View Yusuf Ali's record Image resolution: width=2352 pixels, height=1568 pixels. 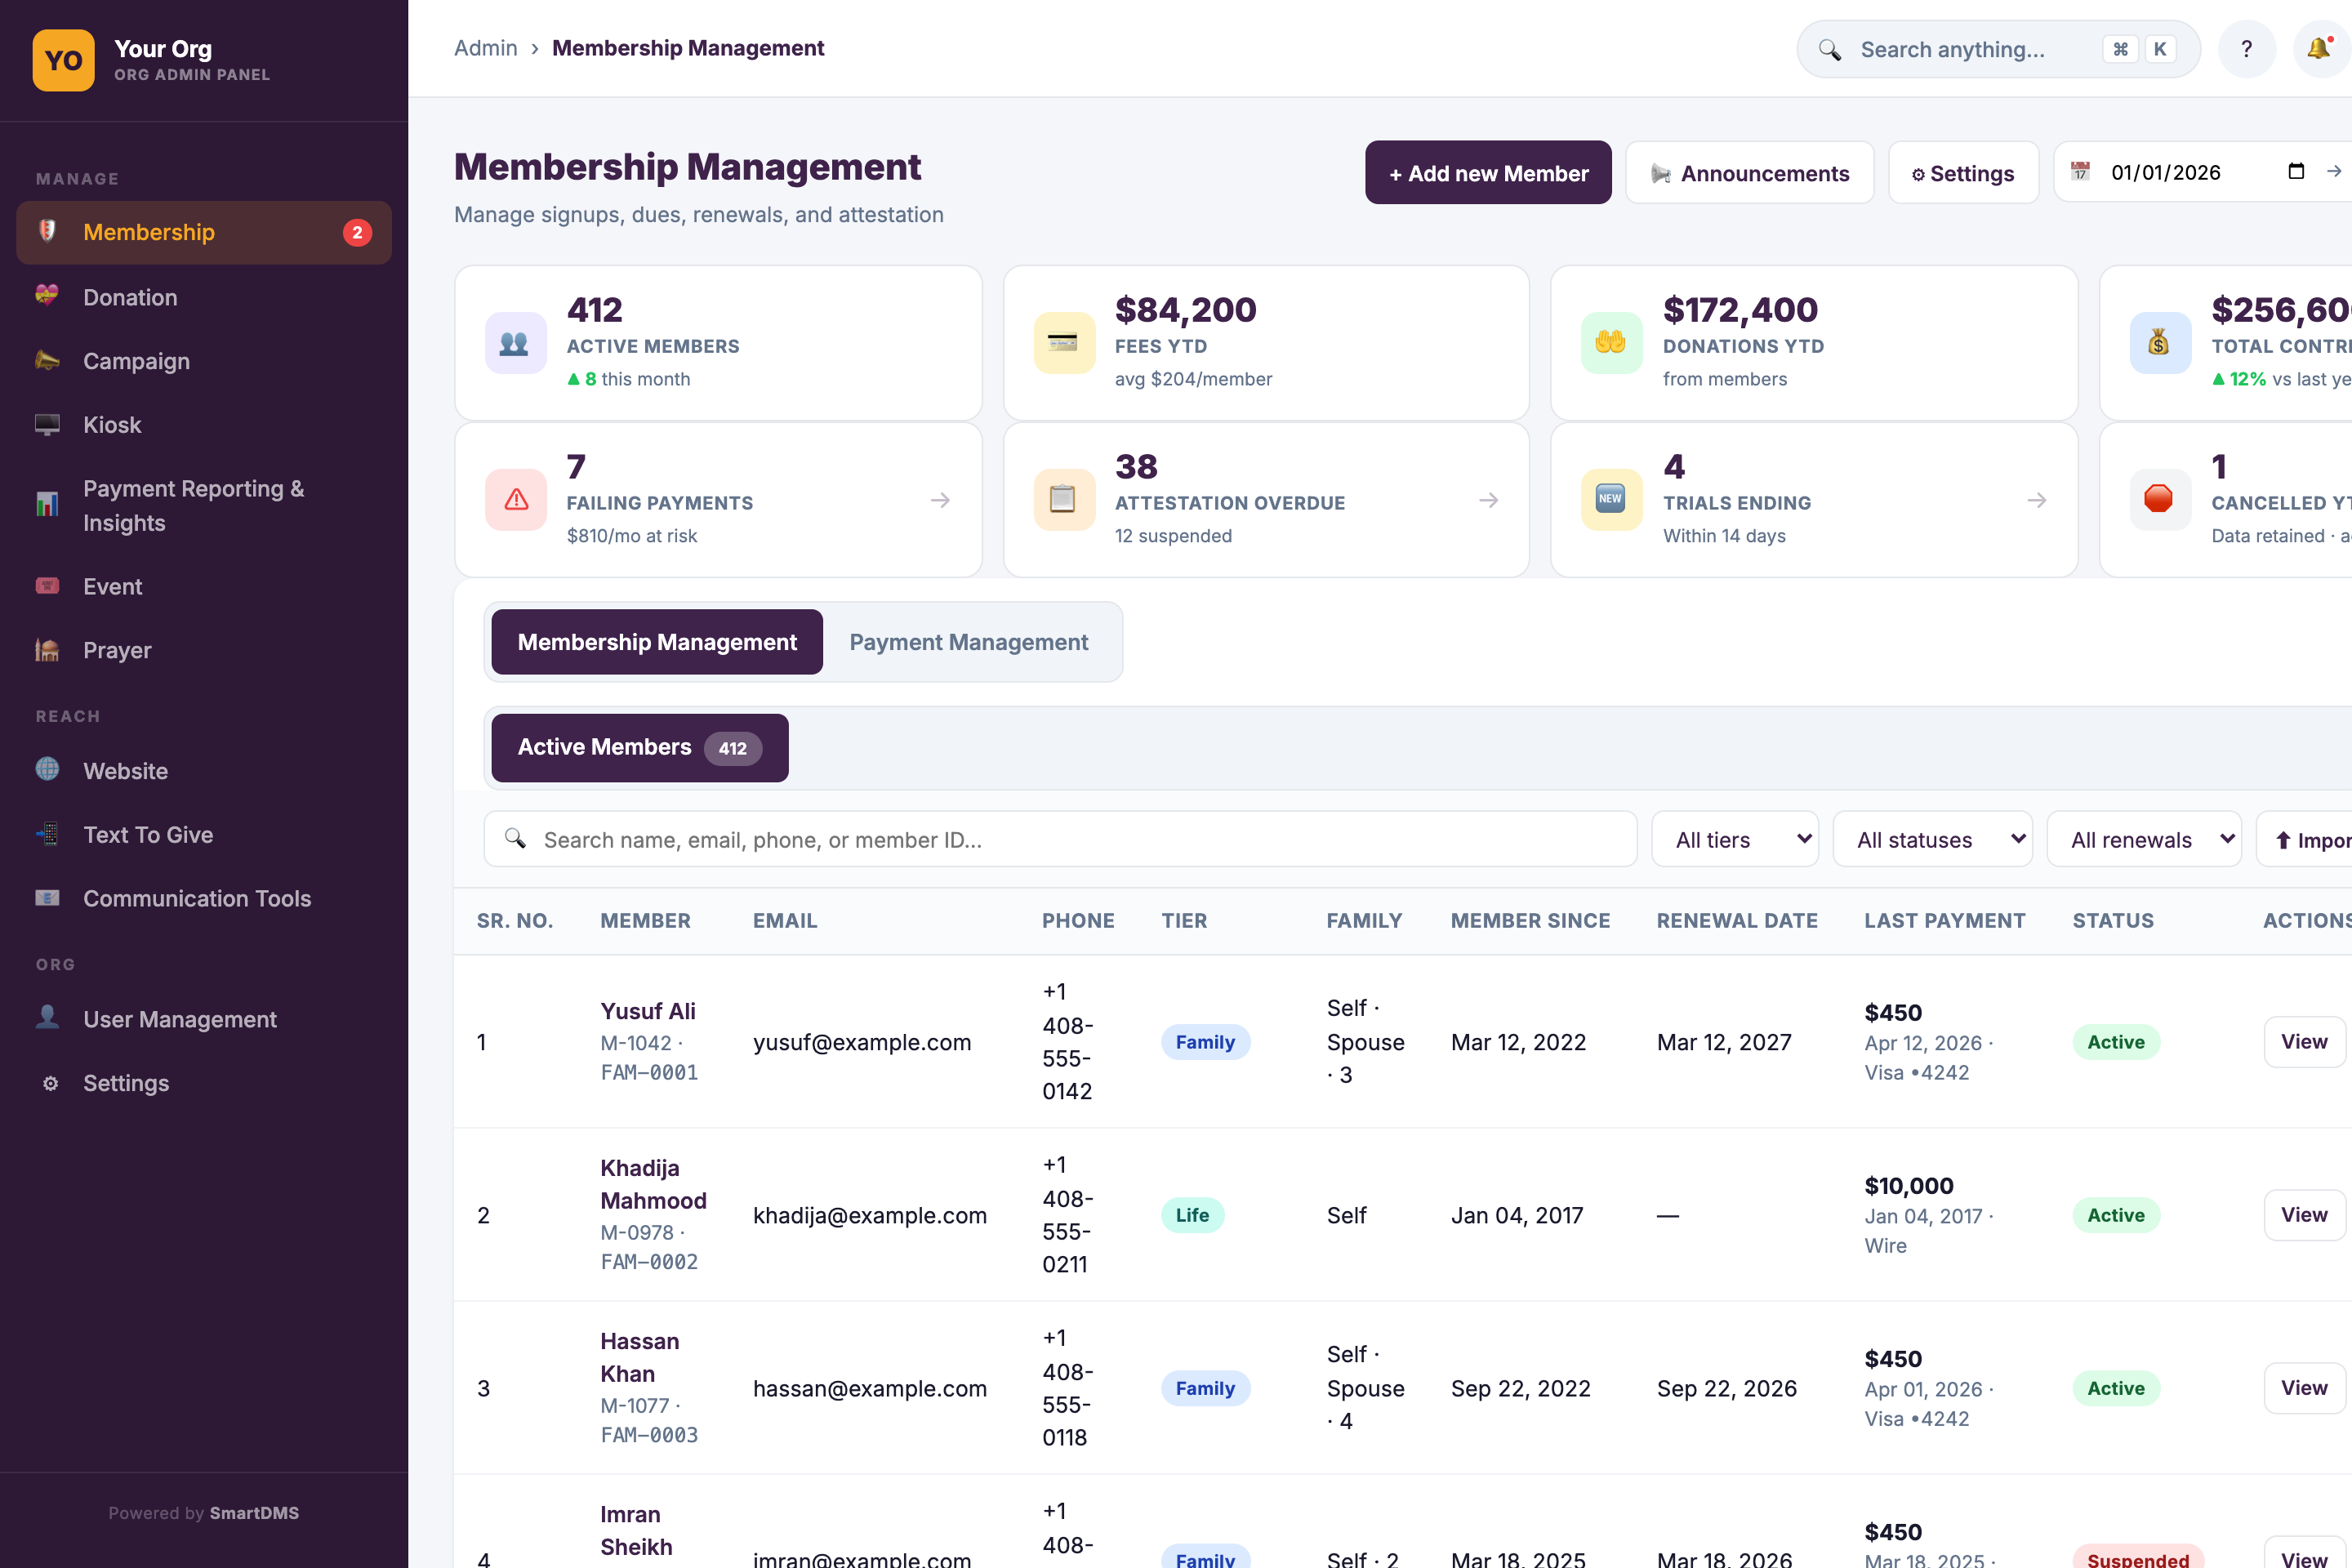pos(2304,1042)
